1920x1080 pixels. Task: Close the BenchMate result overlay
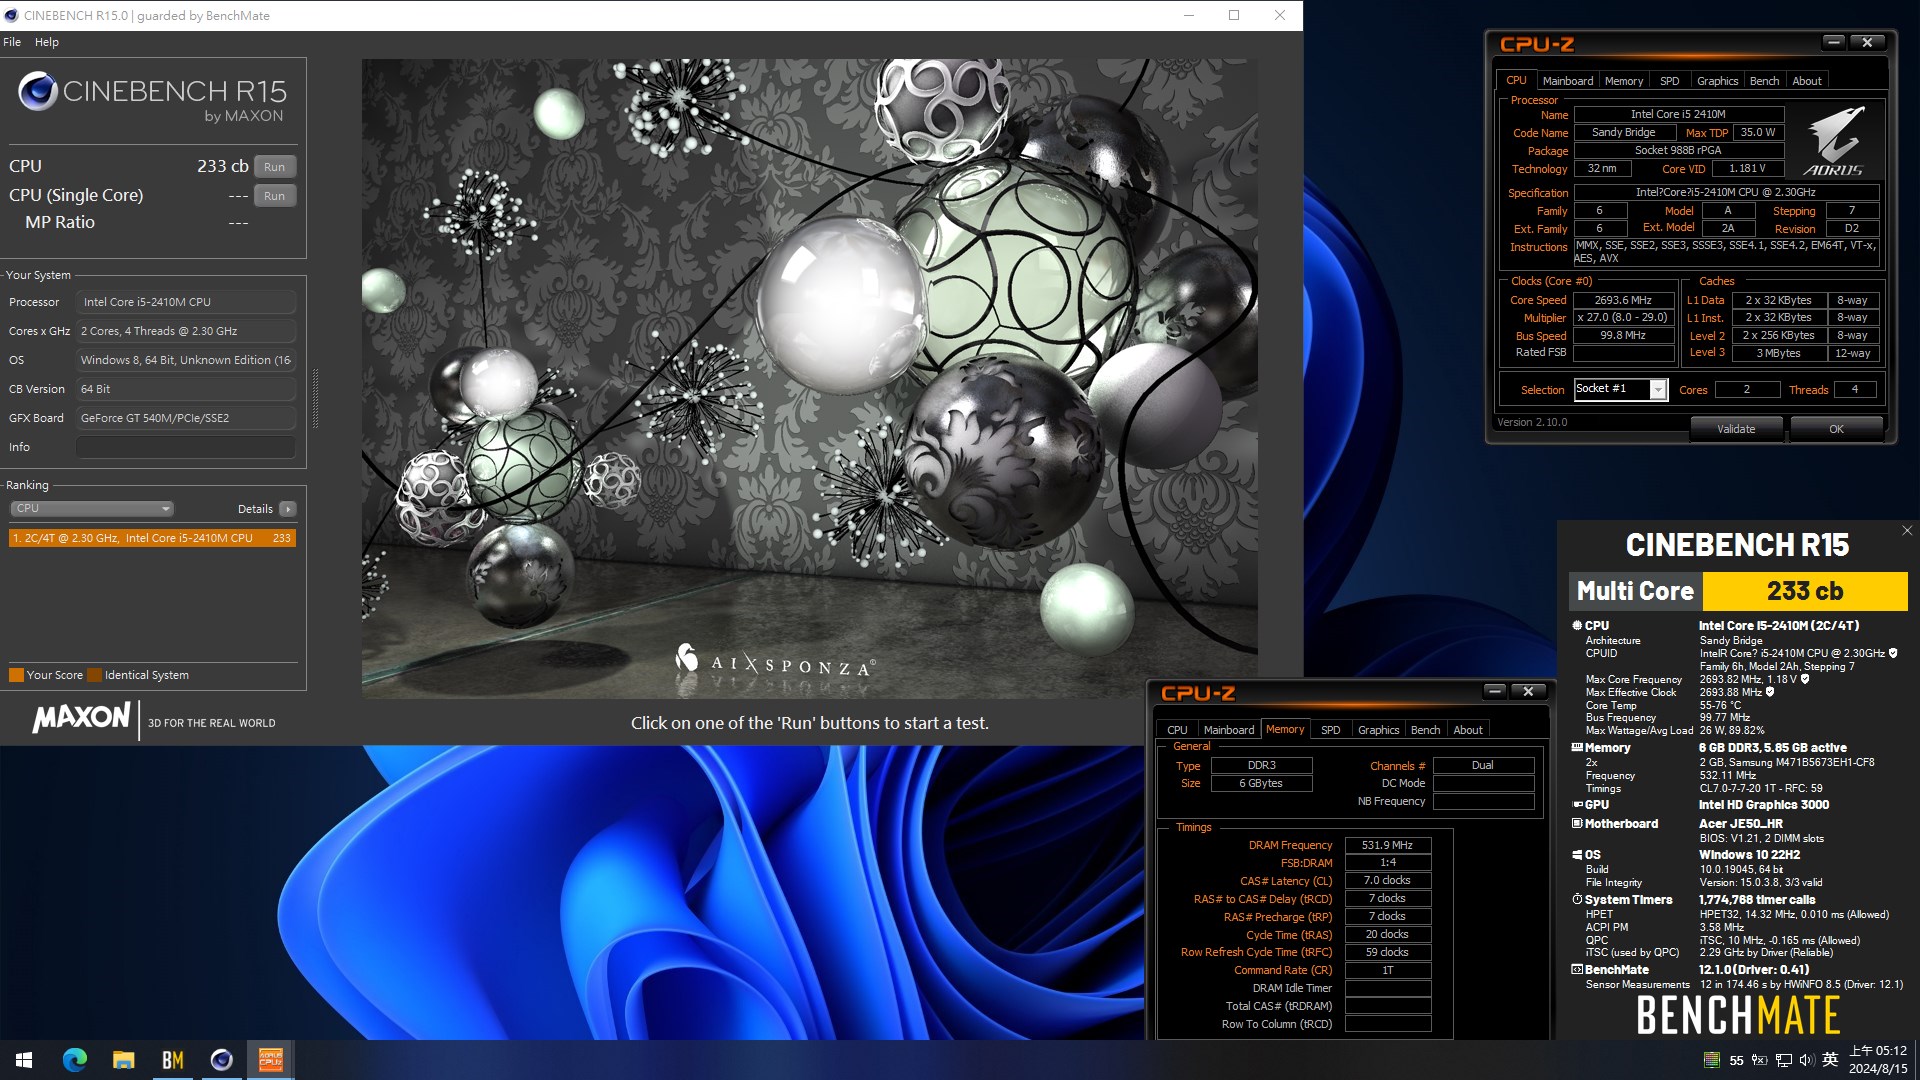(1906, 531)
